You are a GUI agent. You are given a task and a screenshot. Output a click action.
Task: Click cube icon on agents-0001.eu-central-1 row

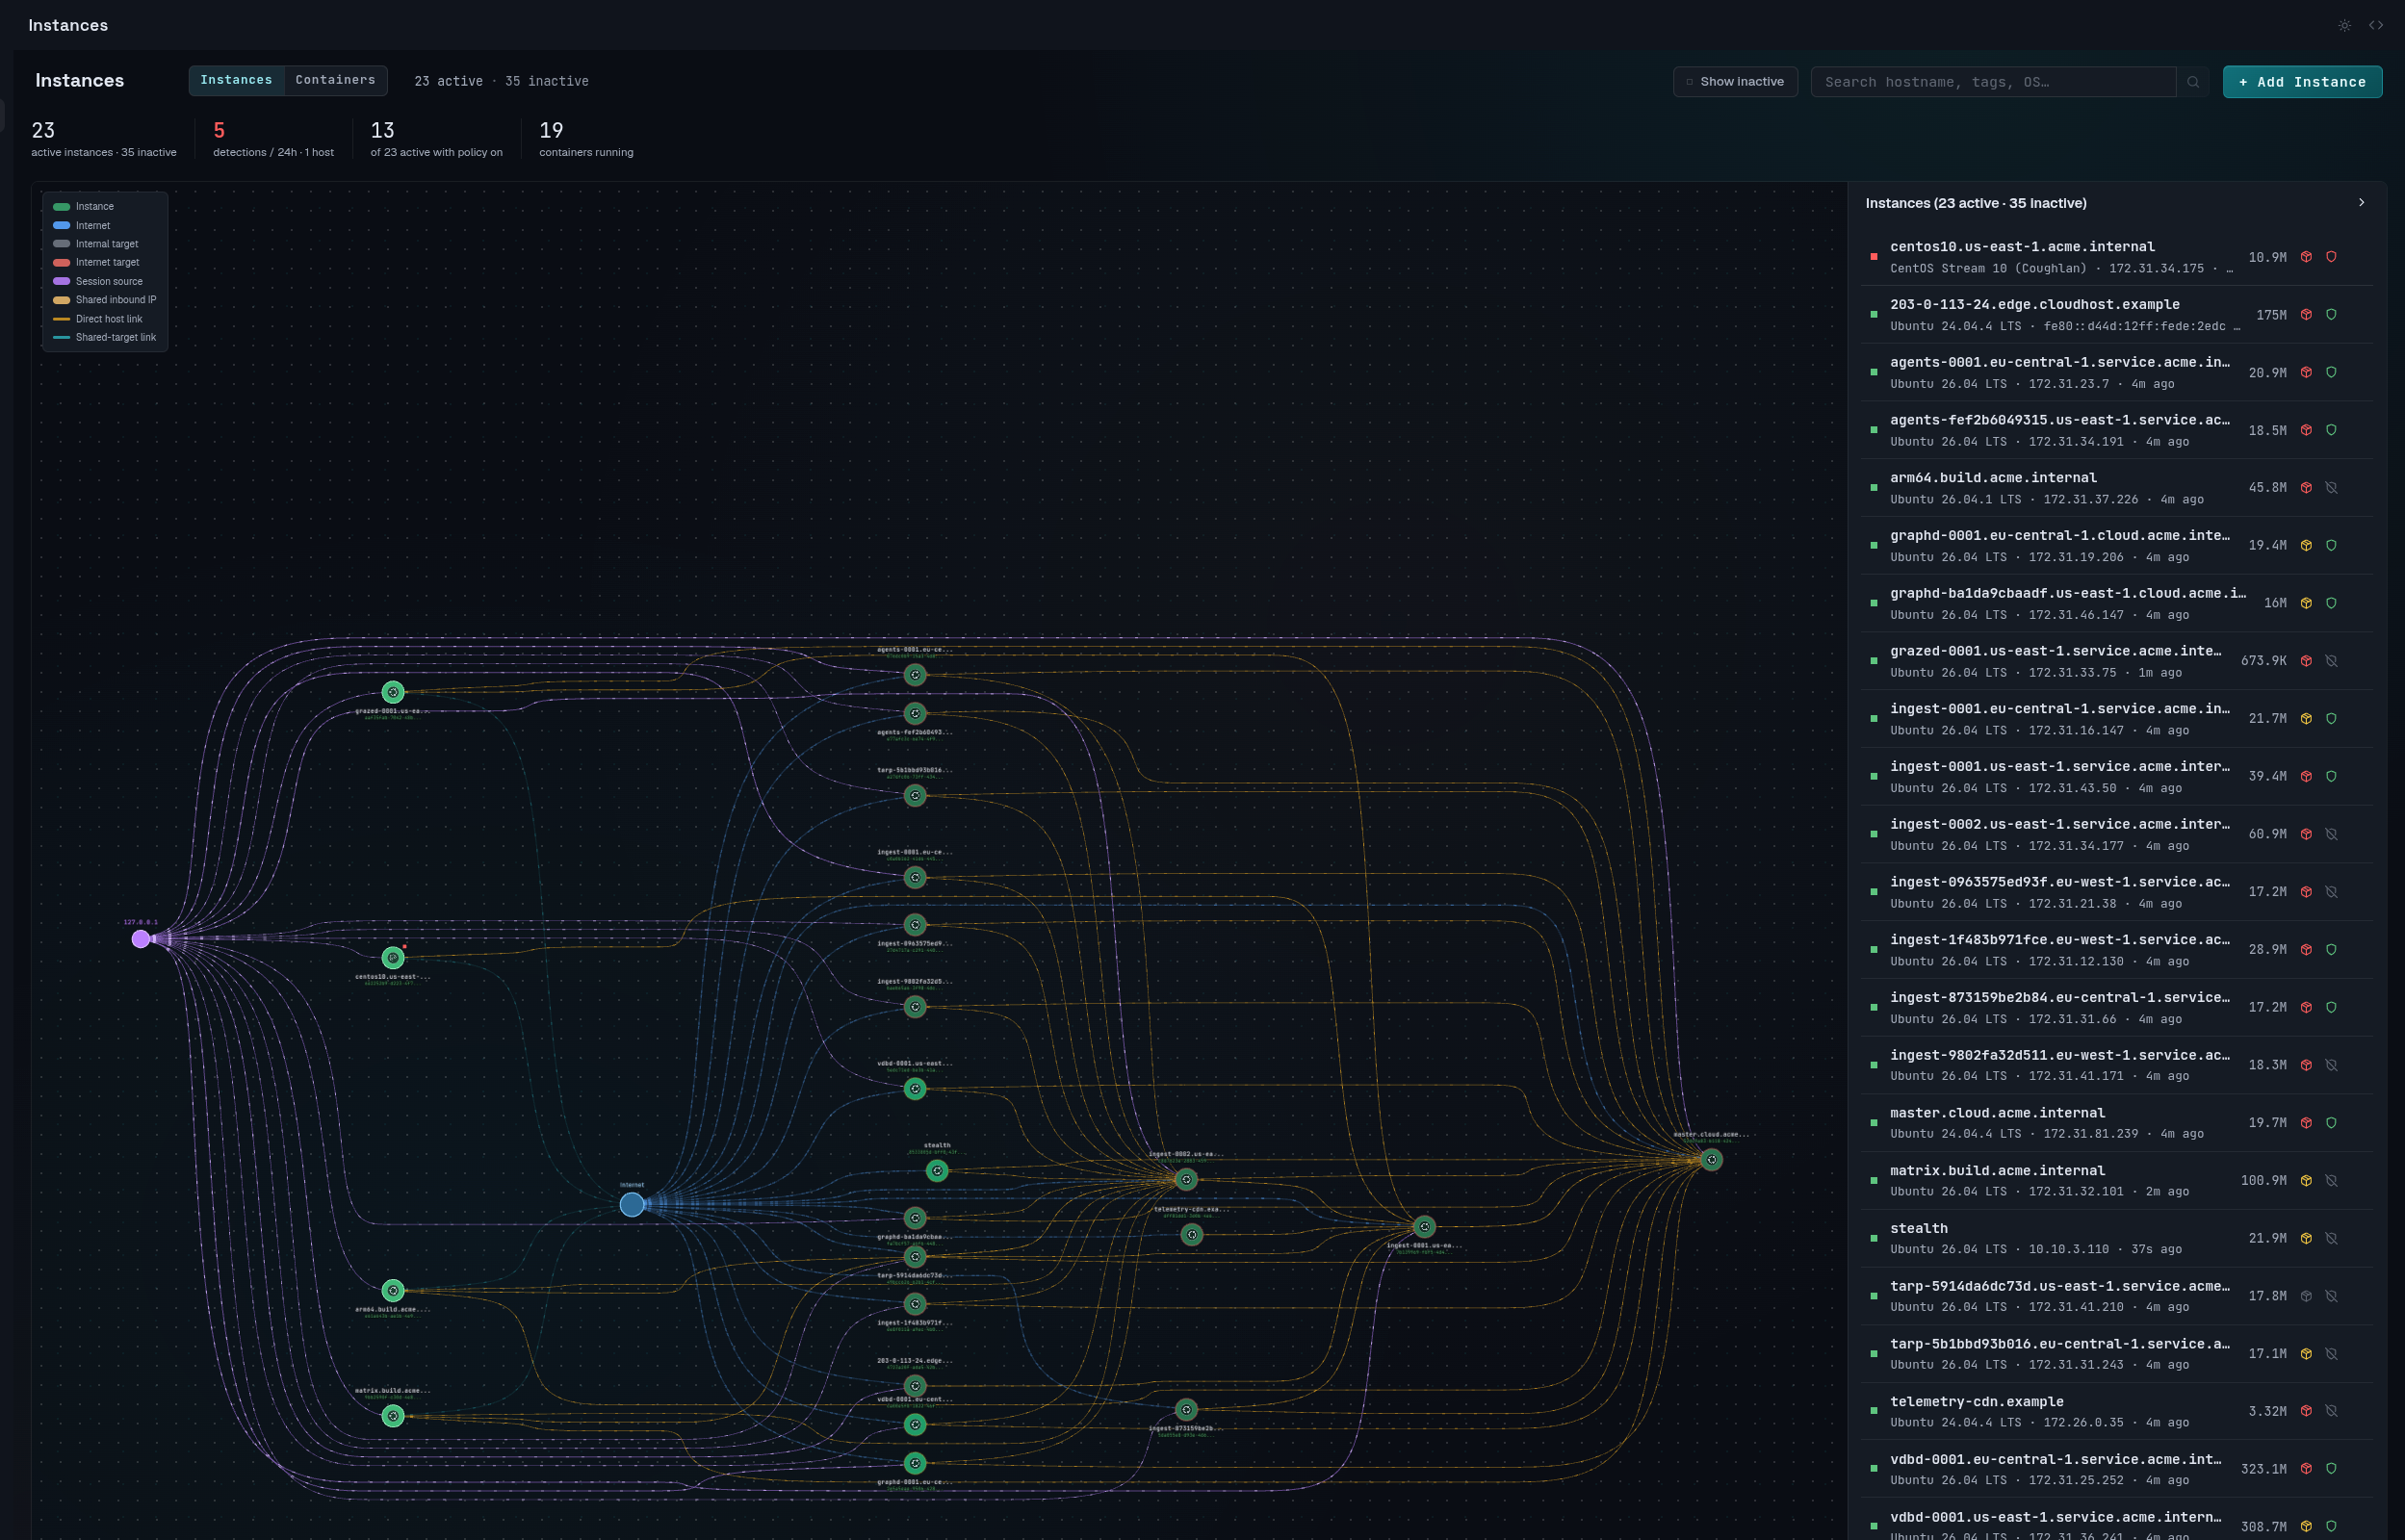click(2306, 372)
